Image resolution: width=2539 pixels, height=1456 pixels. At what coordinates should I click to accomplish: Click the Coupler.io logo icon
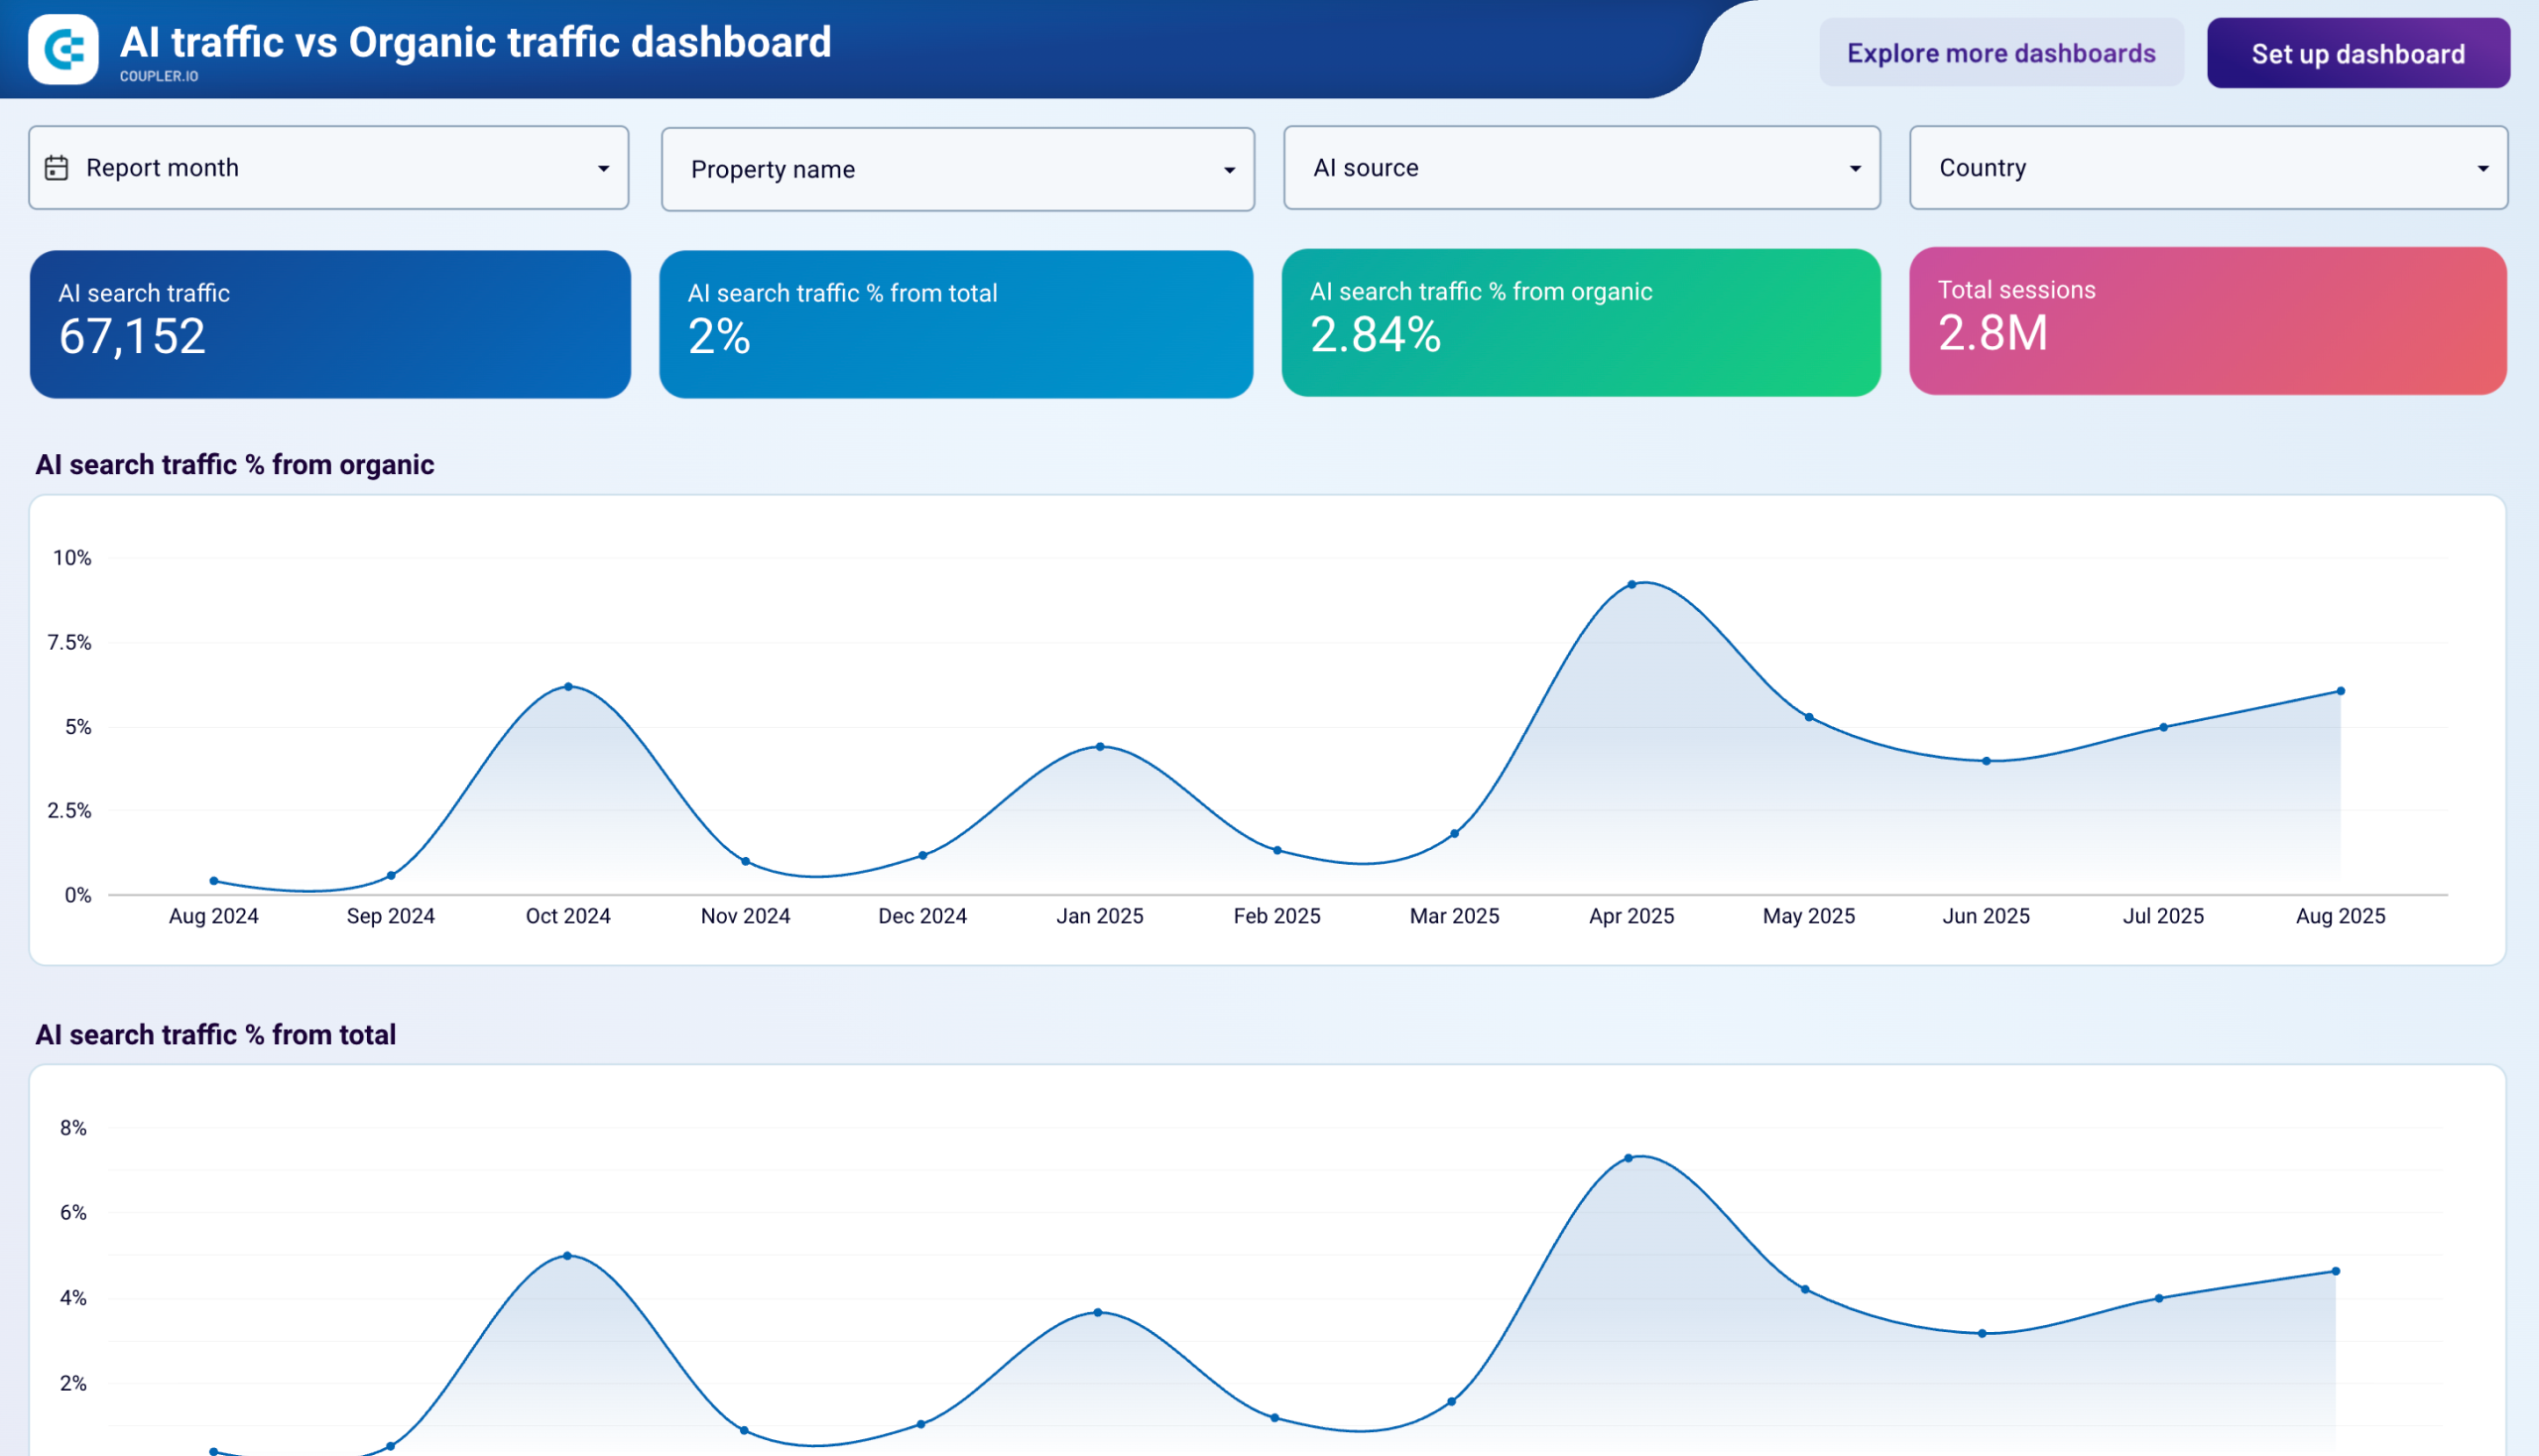[x=62, y=46]
